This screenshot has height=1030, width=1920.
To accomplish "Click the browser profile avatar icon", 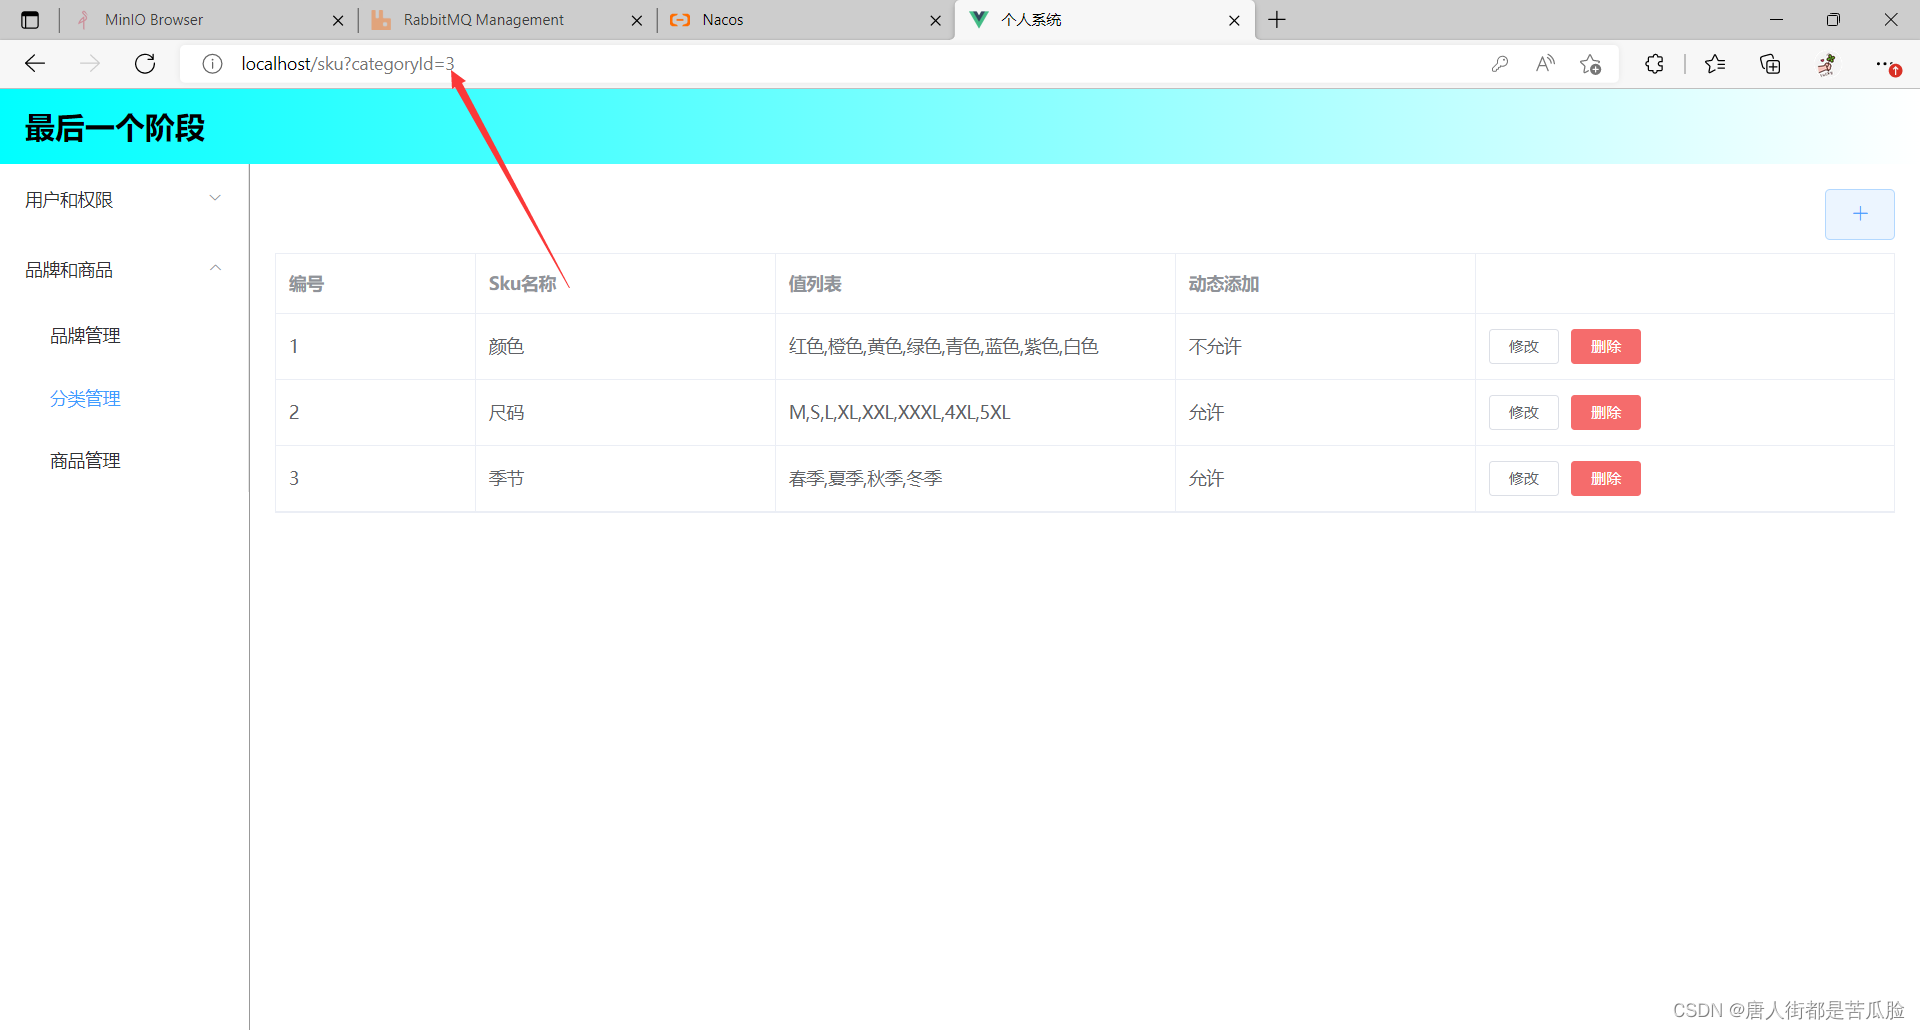I will [x=1827, y=64].
